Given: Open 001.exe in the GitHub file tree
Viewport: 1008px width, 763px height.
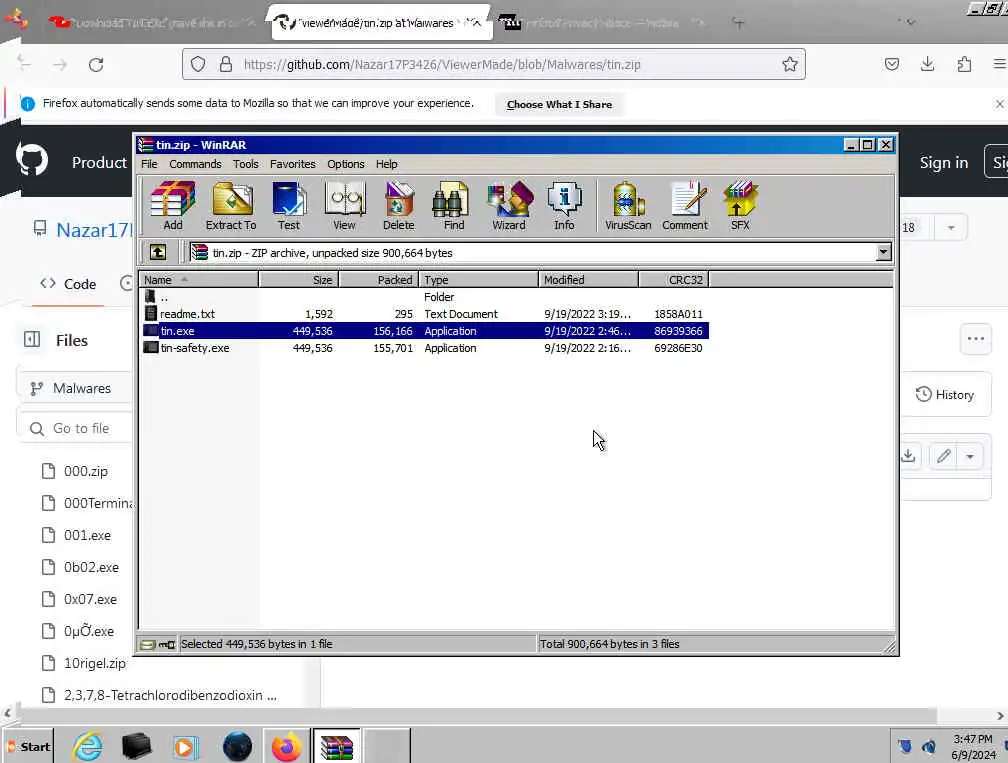Looking at the screenshot, I should point(87,535).
